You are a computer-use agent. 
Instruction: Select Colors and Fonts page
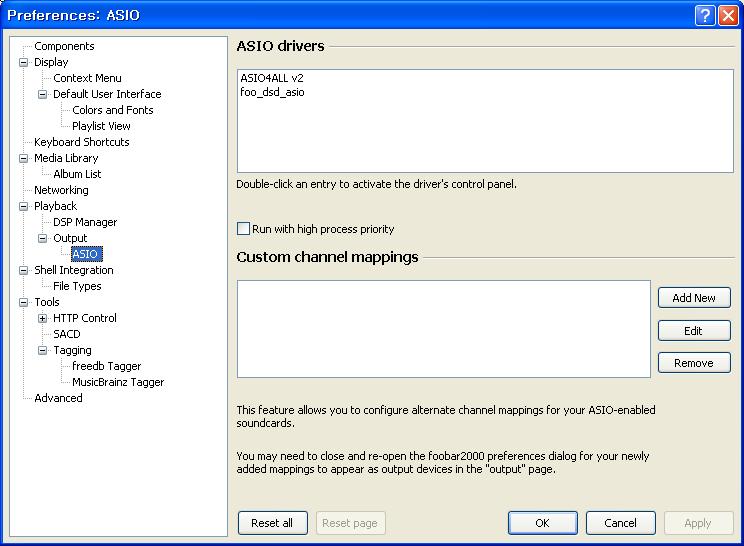pos(113,110)
